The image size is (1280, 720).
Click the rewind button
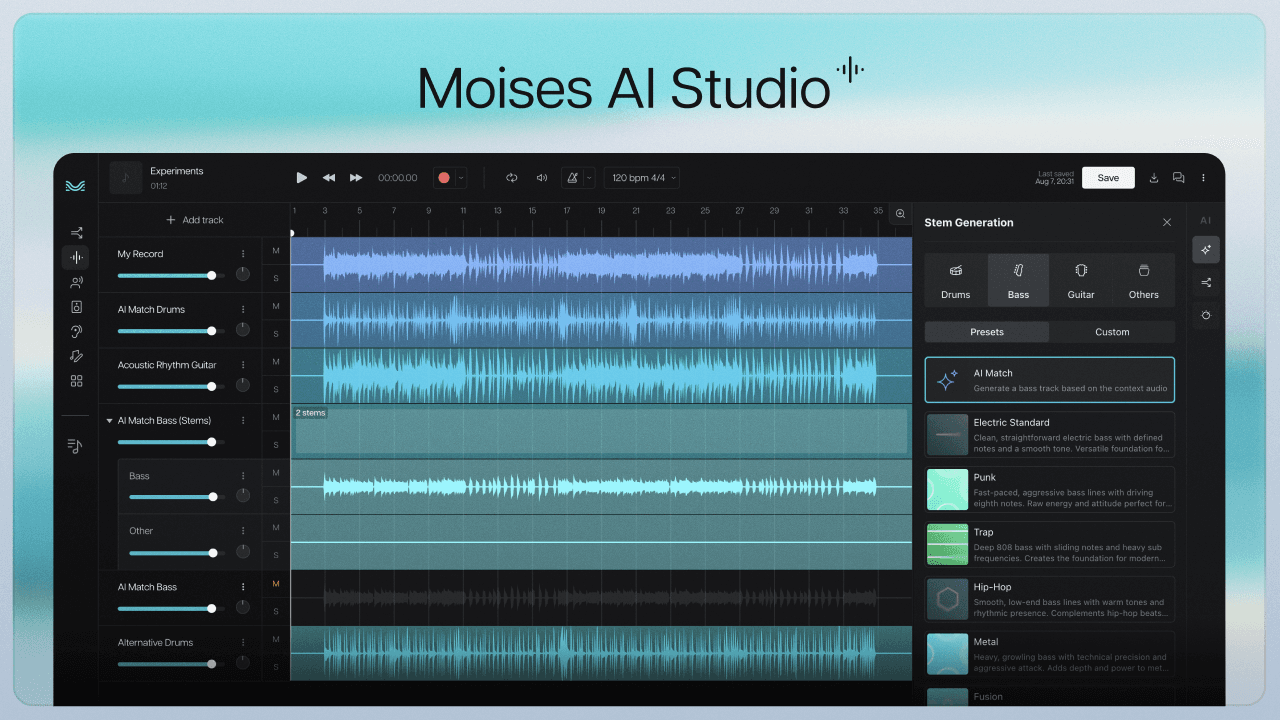(x=329, y=178)
